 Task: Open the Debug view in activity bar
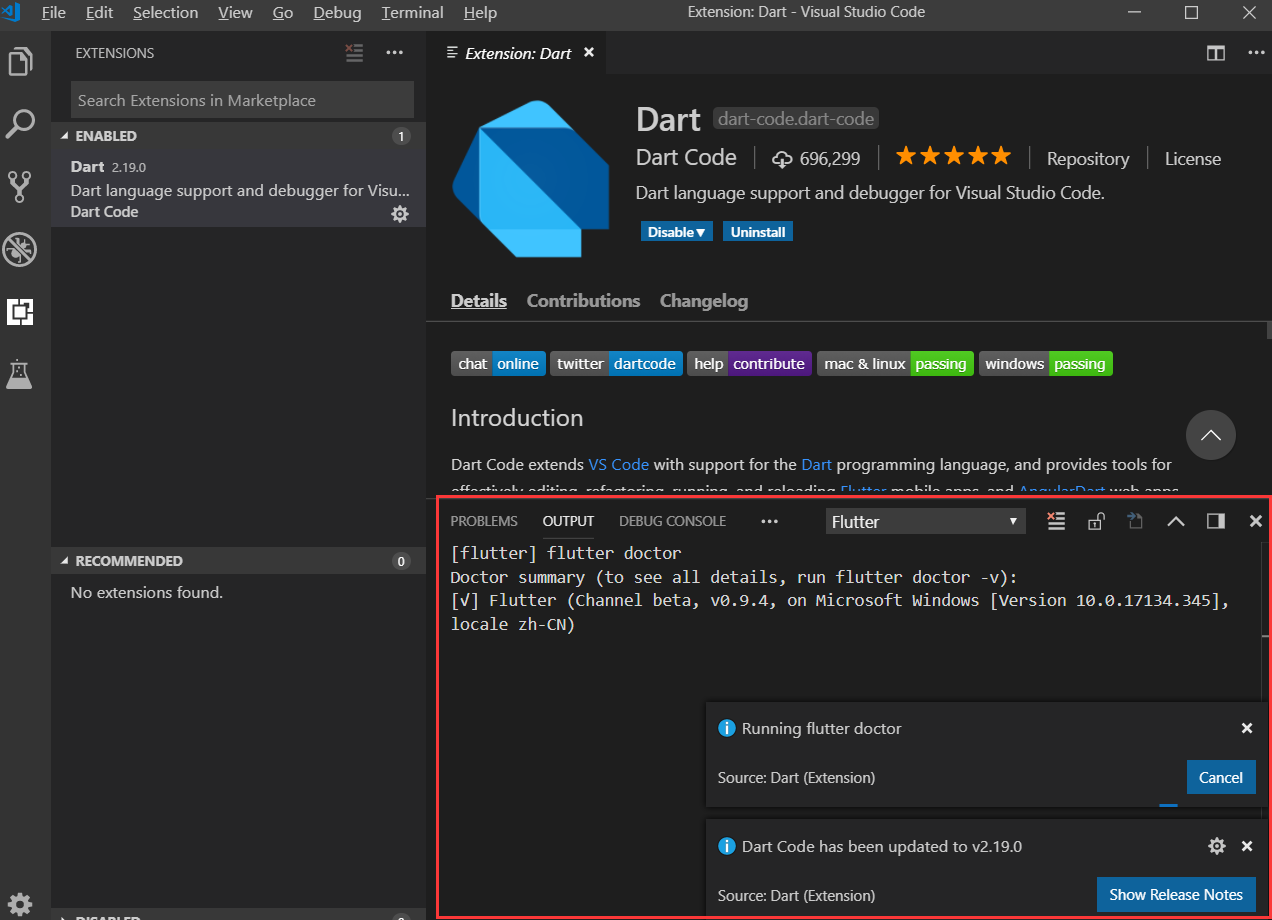tap(20, 249)
